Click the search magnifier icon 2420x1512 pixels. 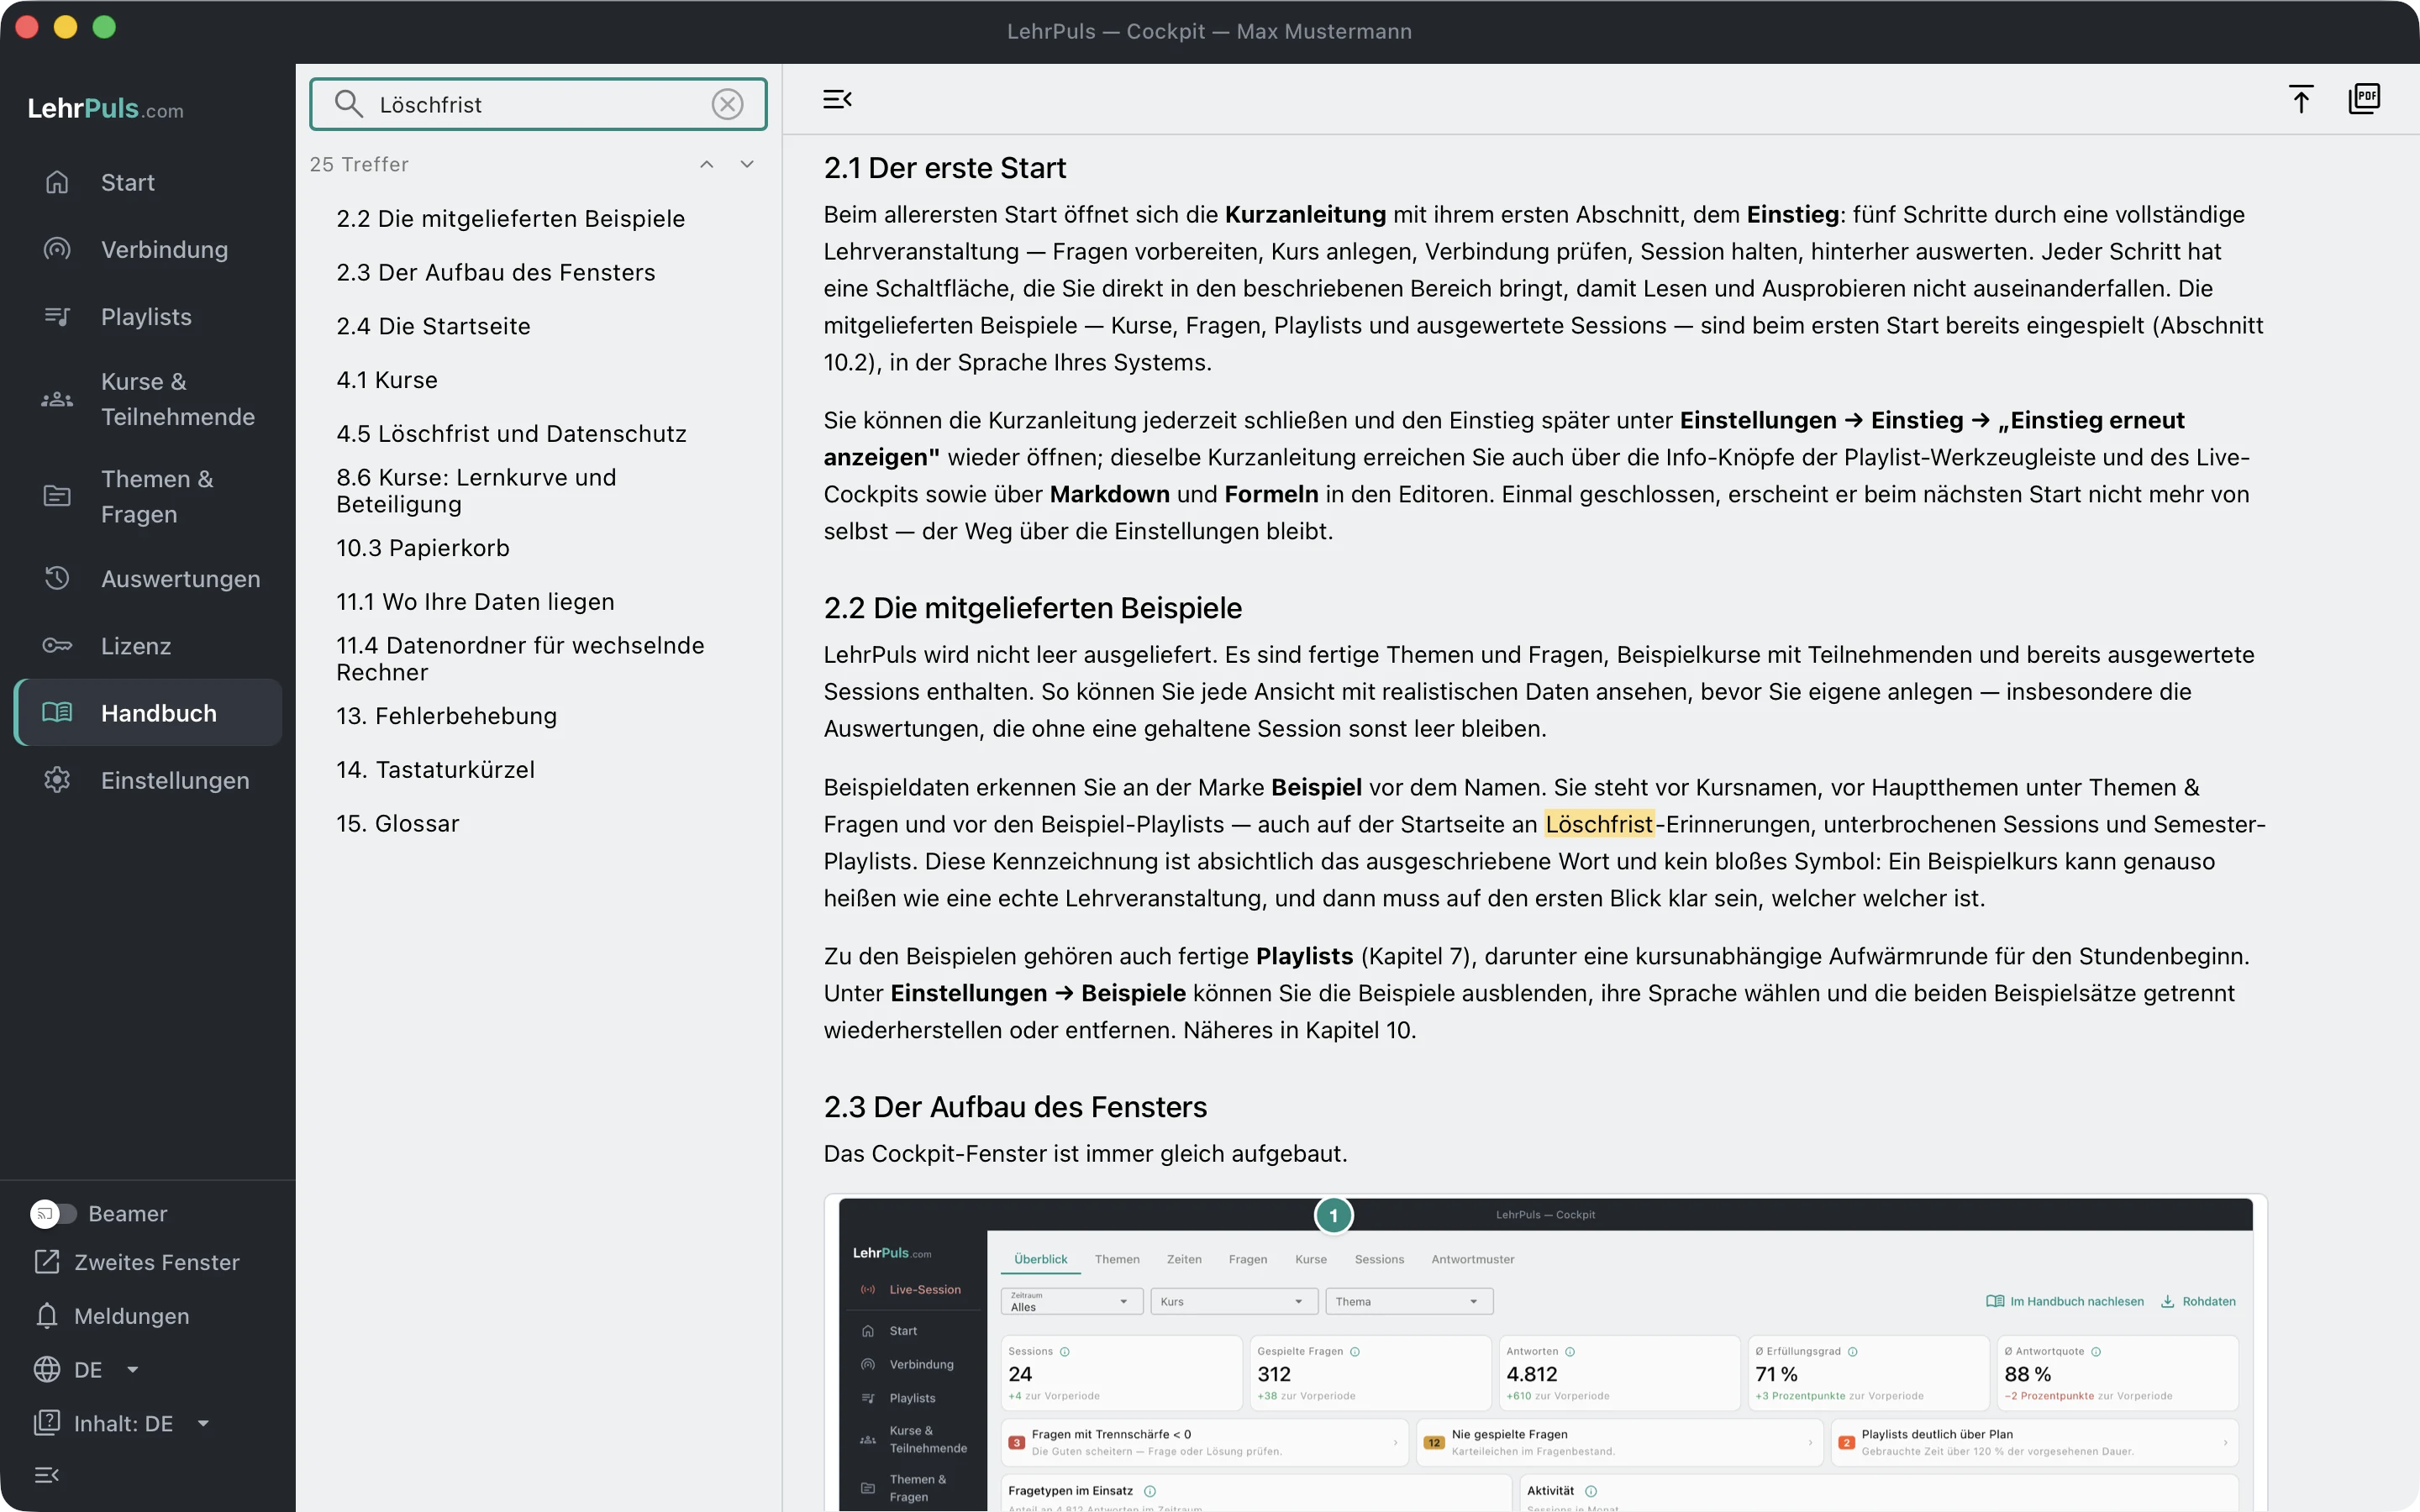click(x=348, y=104)
